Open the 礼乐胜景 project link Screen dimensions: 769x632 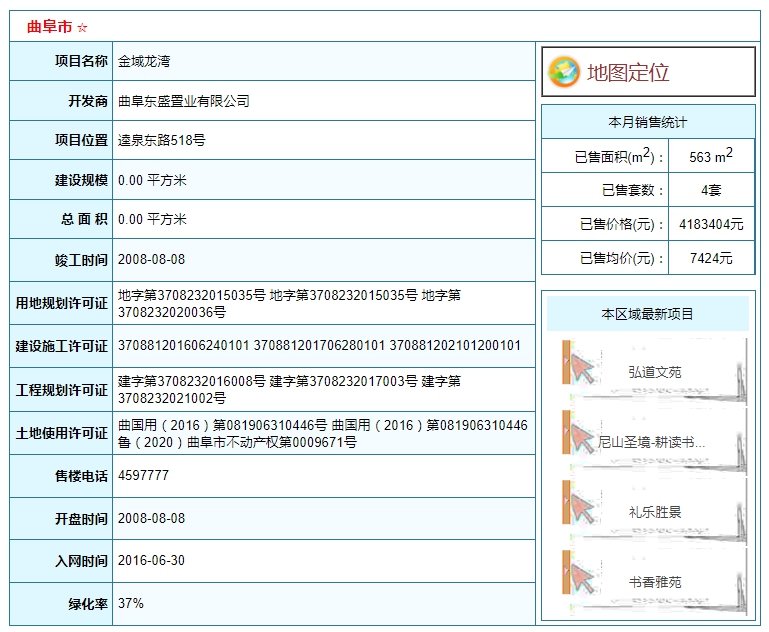click(x=655, y=512)
